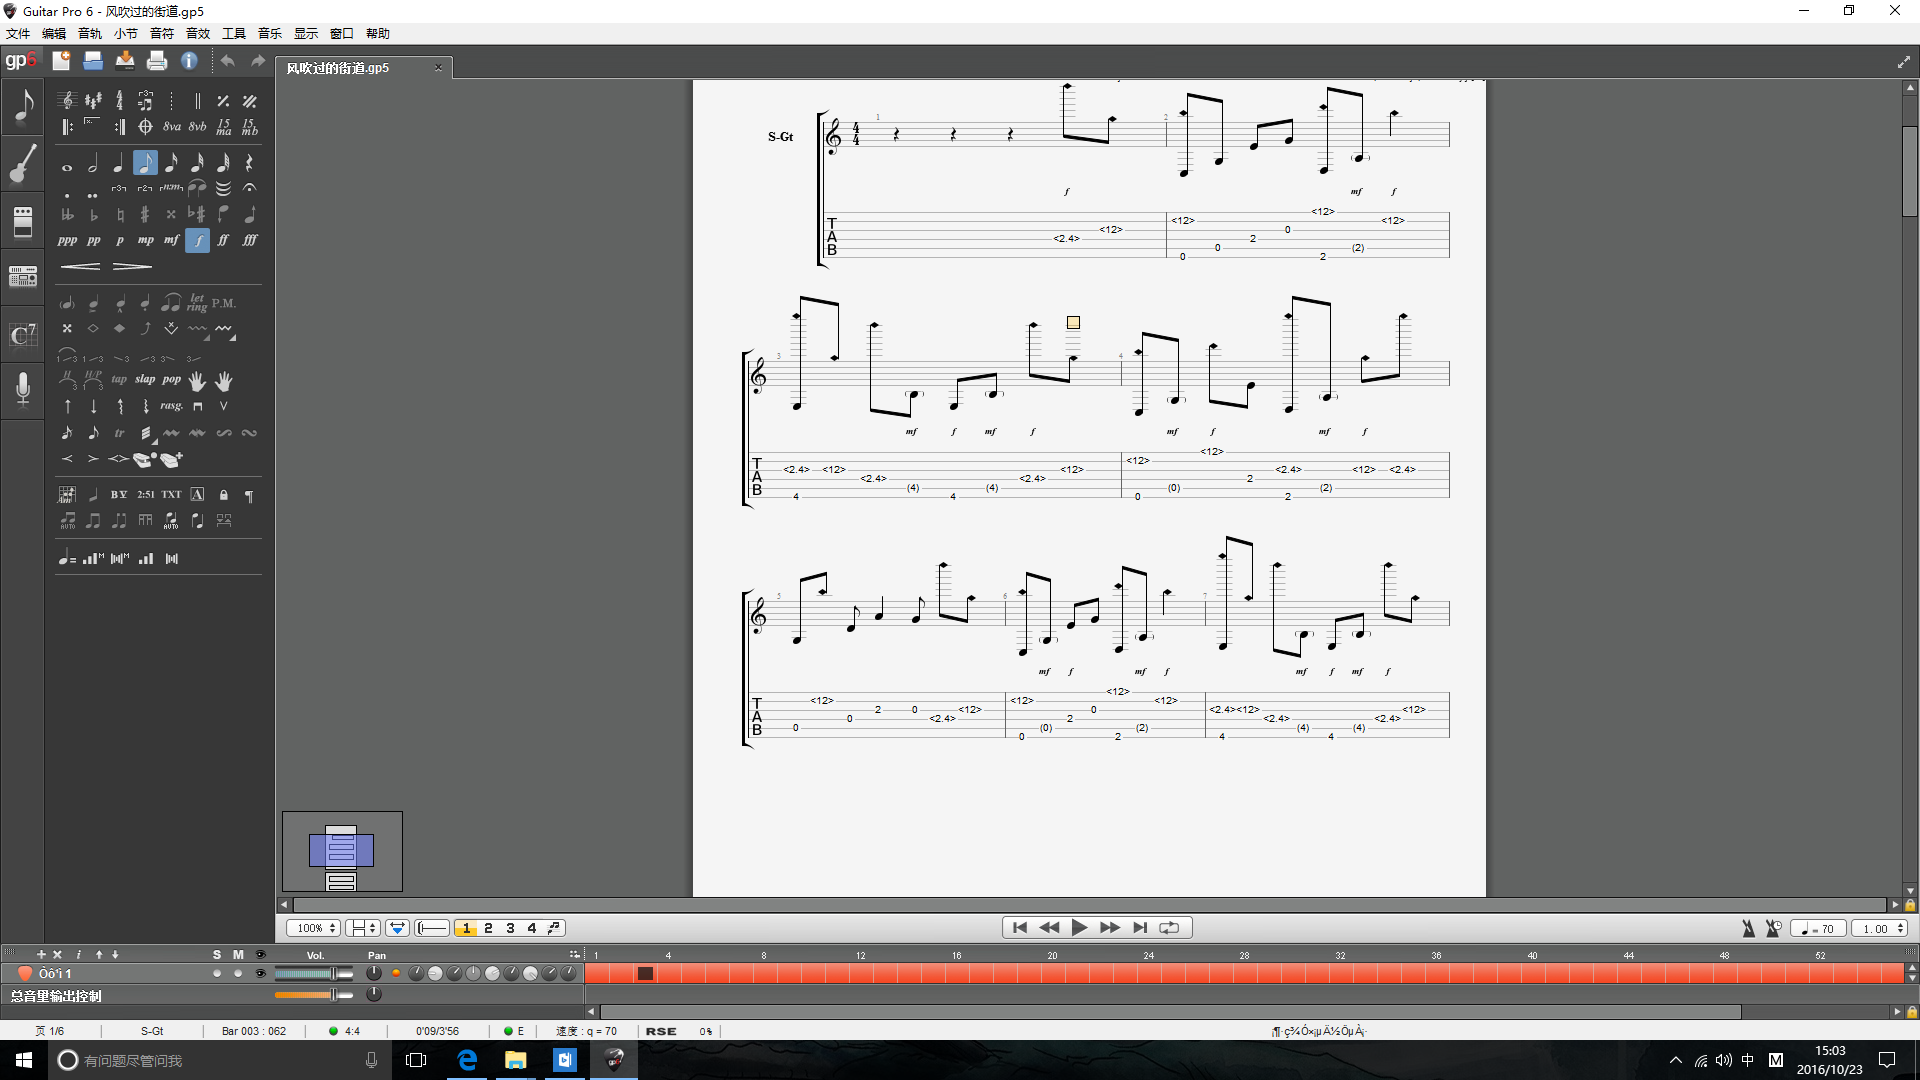The image size is (1920, 1080).
Task: Set dynamic to ppp
Action: [67, 240]
